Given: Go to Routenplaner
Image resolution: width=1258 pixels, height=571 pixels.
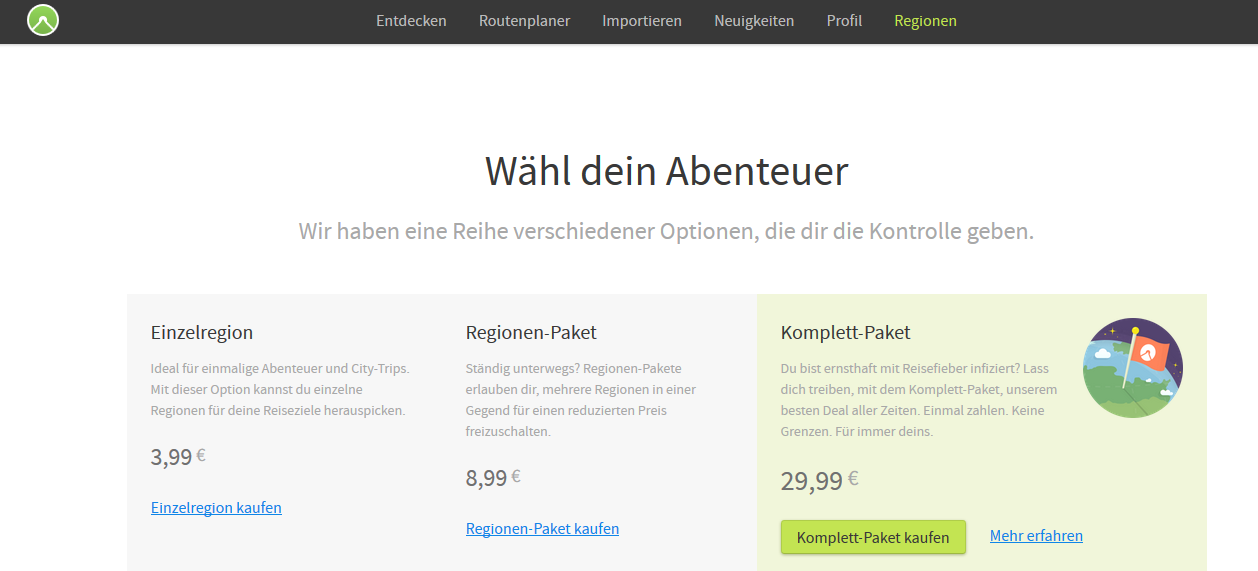Looking at the screenshot, I should (x=524, y=20).
